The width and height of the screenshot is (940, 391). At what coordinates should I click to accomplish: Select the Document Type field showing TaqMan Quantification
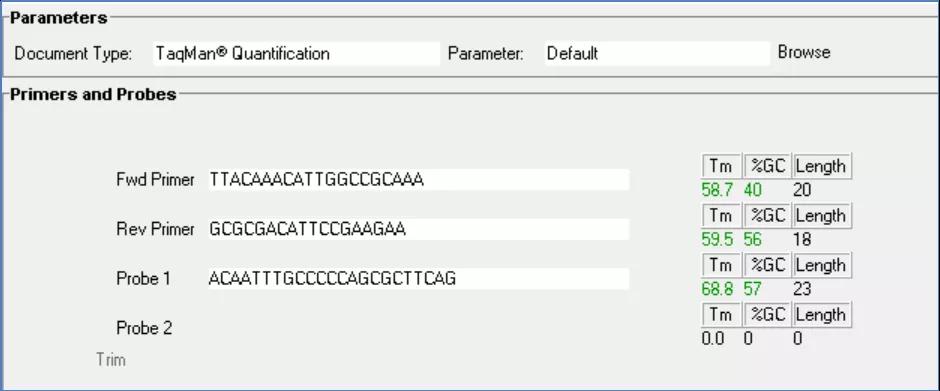pos(296,53)
